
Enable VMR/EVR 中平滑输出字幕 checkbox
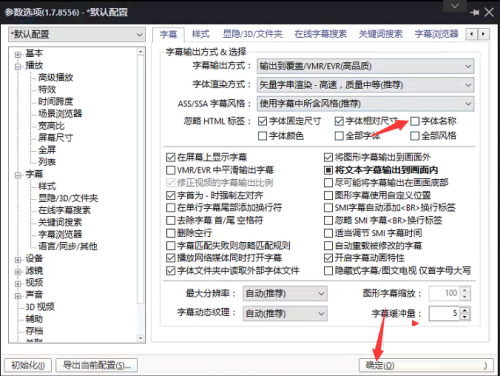170,170
